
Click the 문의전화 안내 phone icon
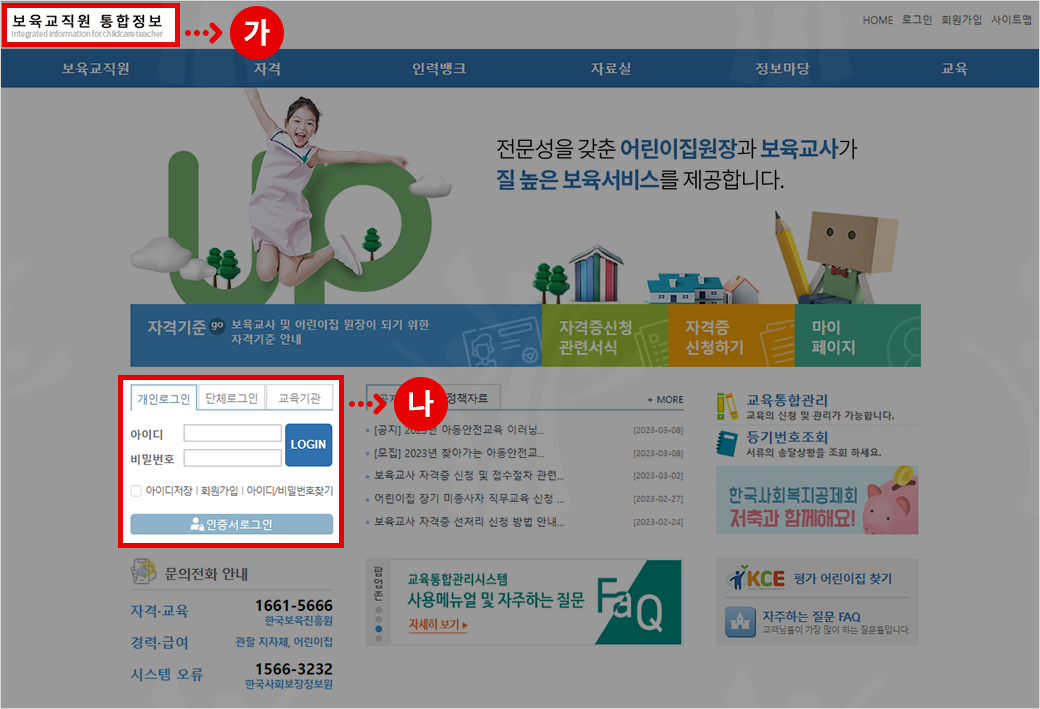click(144, 573)
